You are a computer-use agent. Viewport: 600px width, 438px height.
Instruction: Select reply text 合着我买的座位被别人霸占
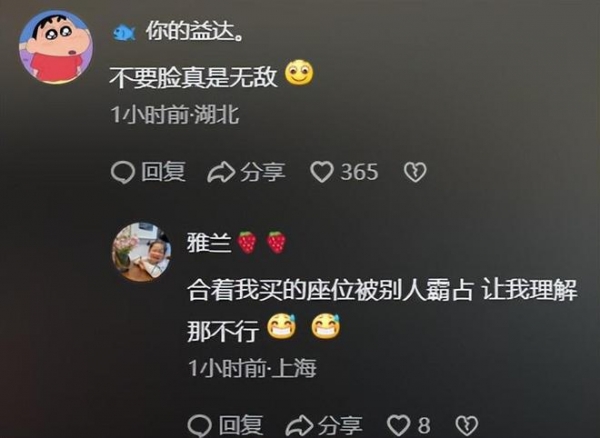click(330, 291)
